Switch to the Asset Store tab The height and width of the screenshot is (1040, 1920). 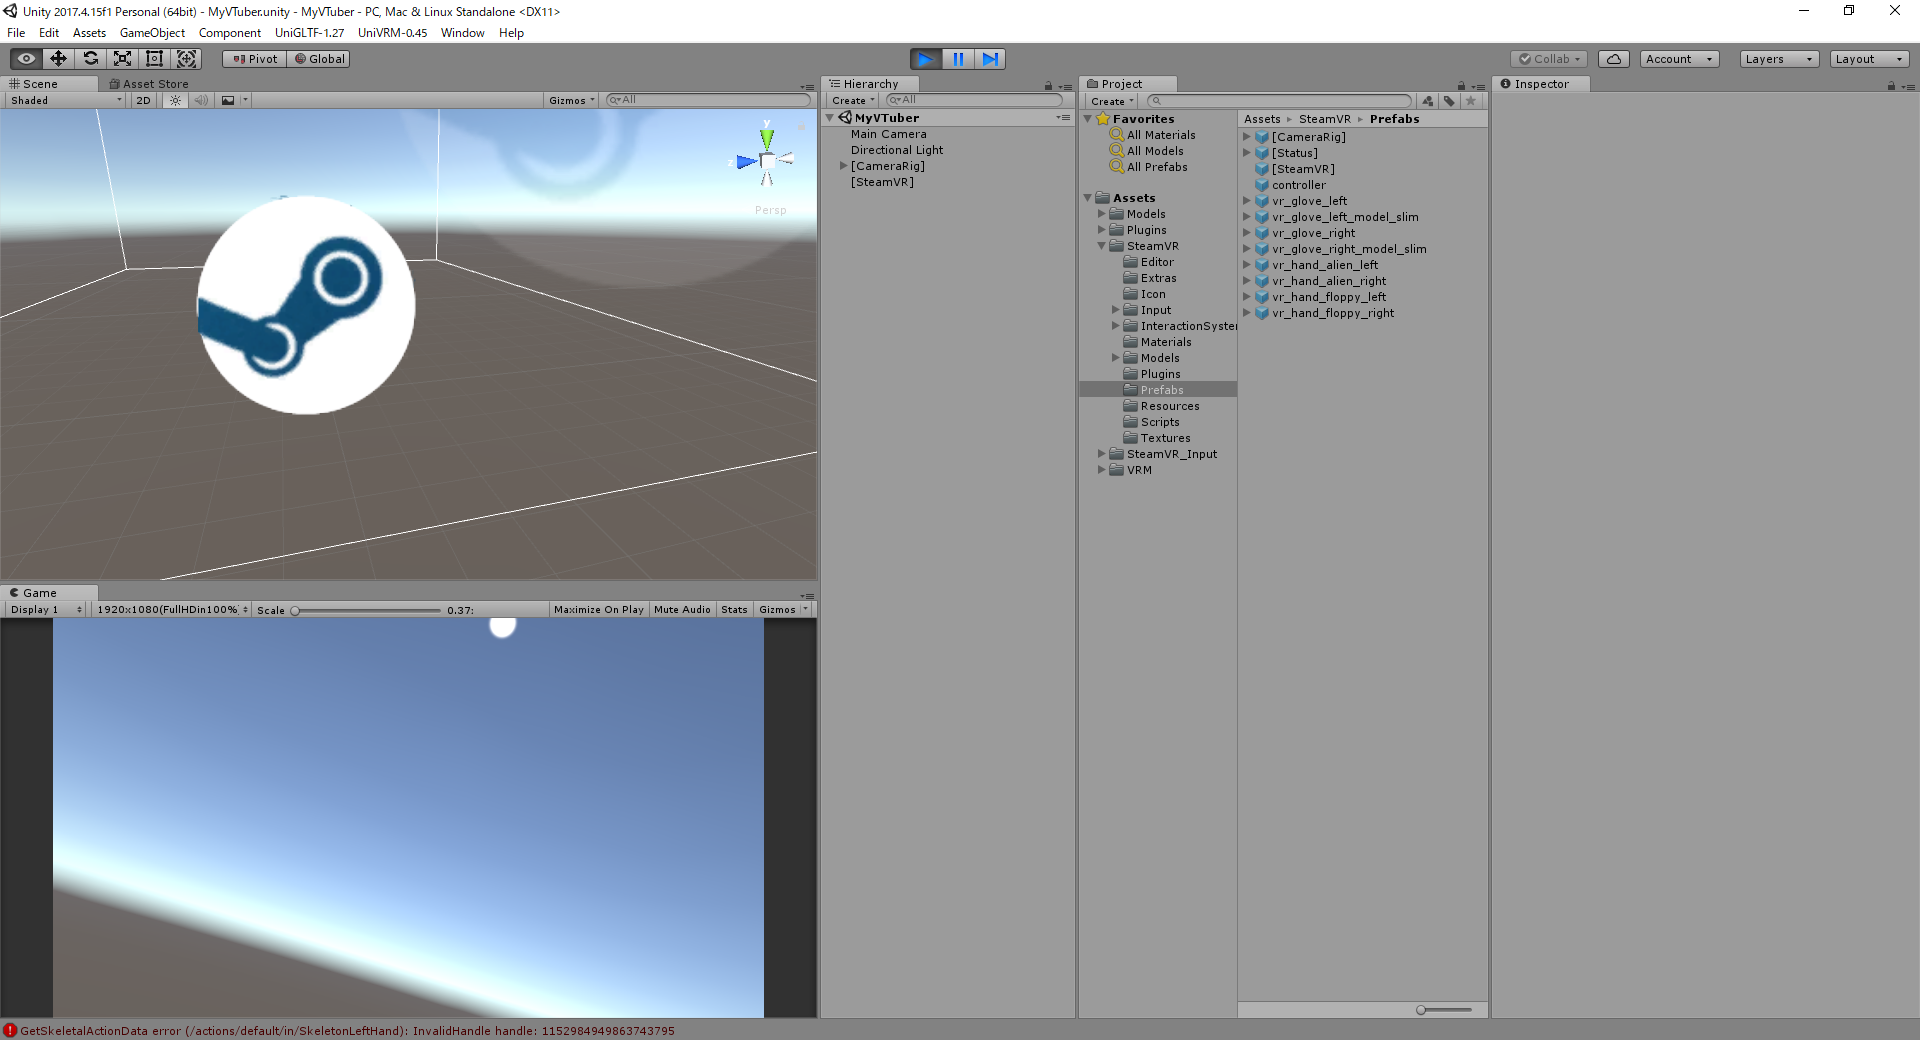pos(148,84)
